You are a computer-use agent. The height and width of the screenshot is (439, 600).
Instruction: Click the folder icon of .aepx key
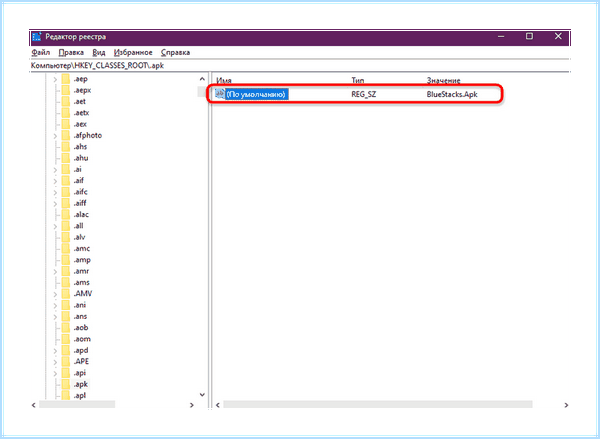(66, 90)
